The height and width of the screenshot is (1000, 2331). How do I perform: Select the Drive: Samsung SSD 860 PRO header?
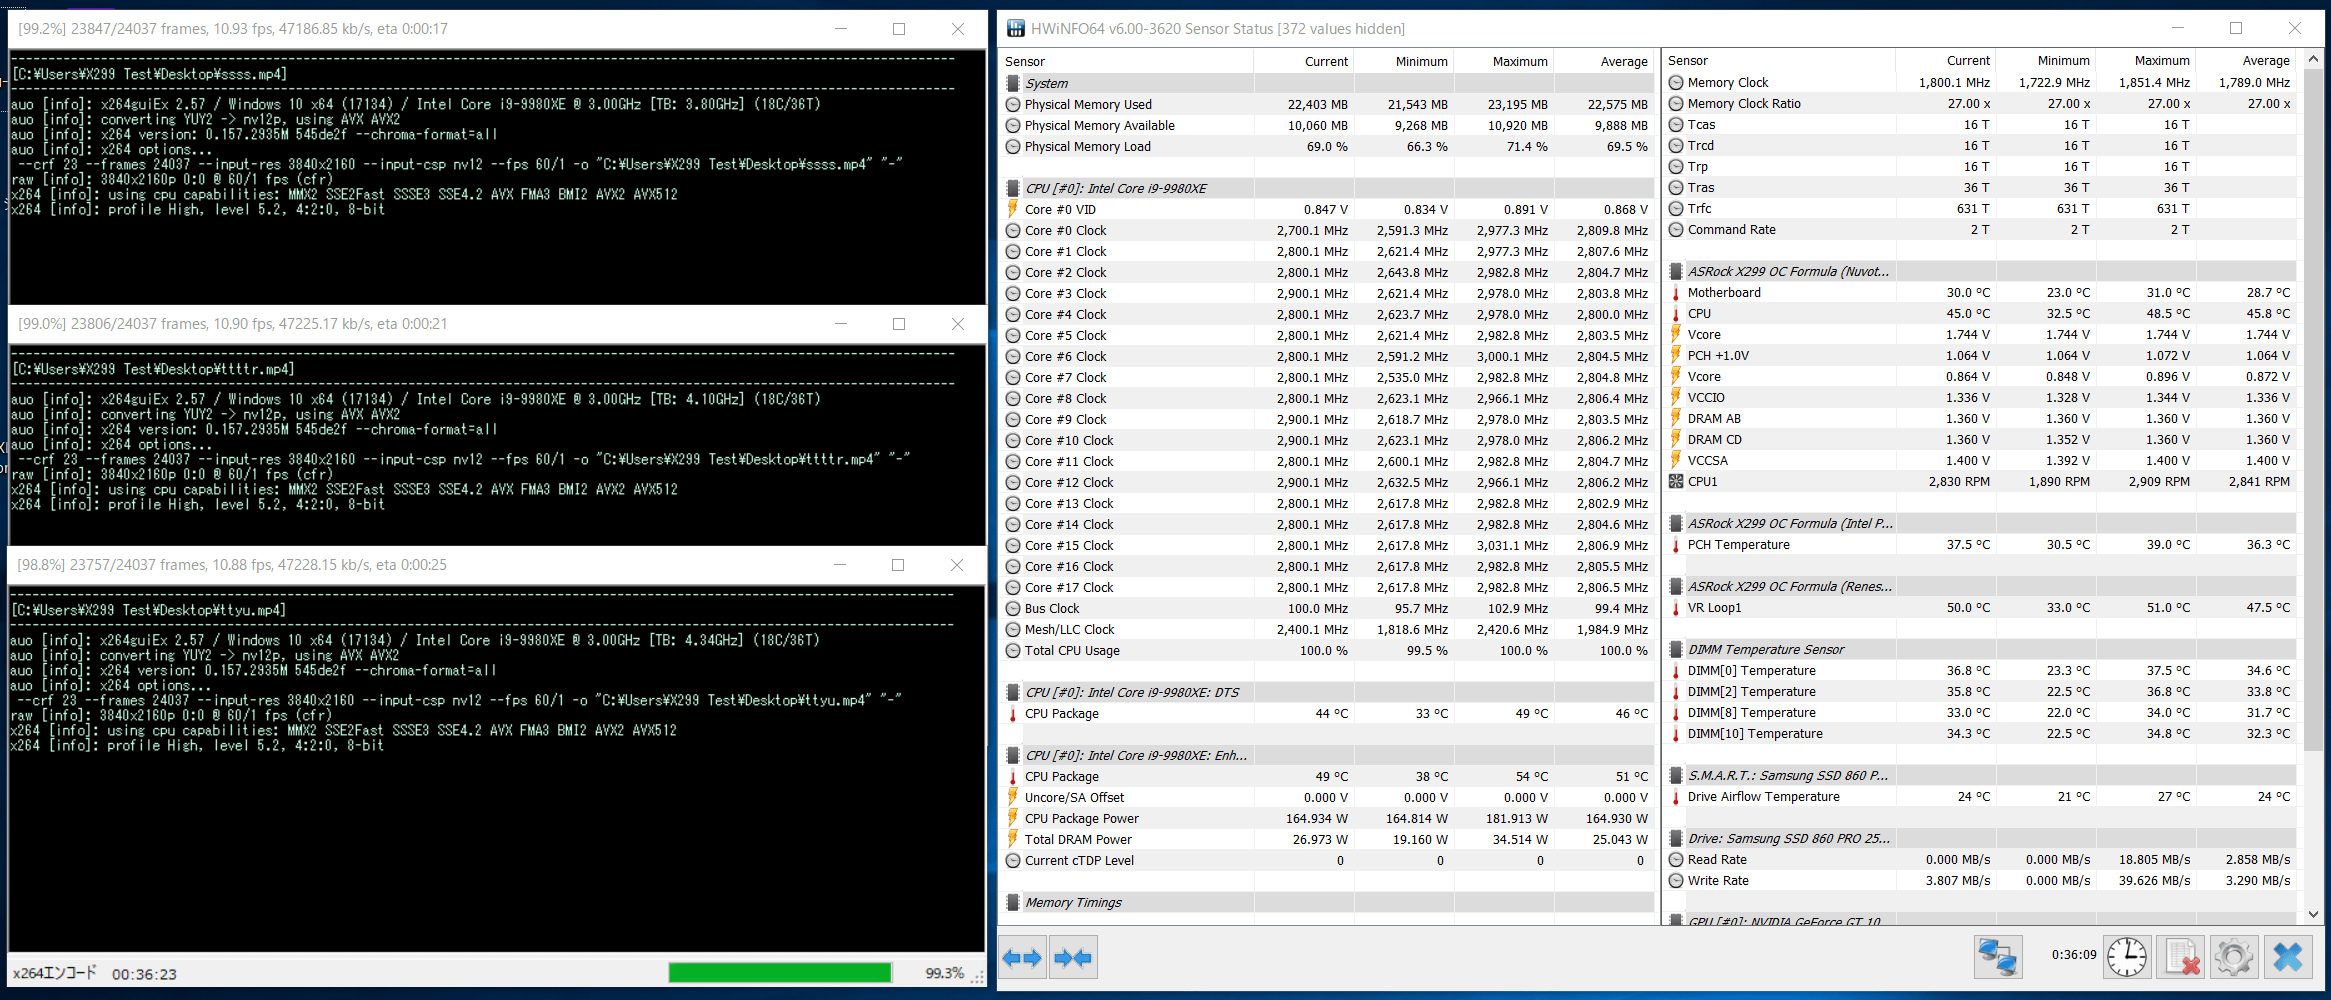coord(1980,838)
